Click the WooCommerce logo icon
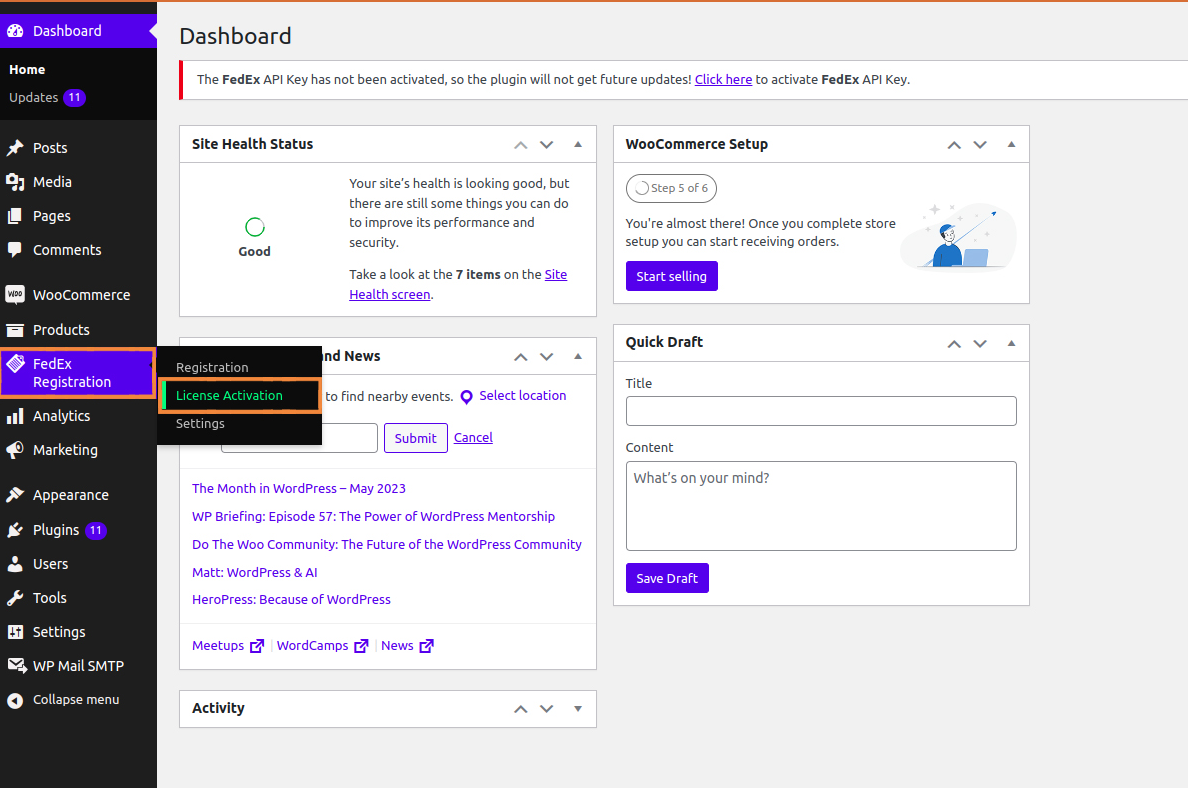1188x788 pixels. 15,295
